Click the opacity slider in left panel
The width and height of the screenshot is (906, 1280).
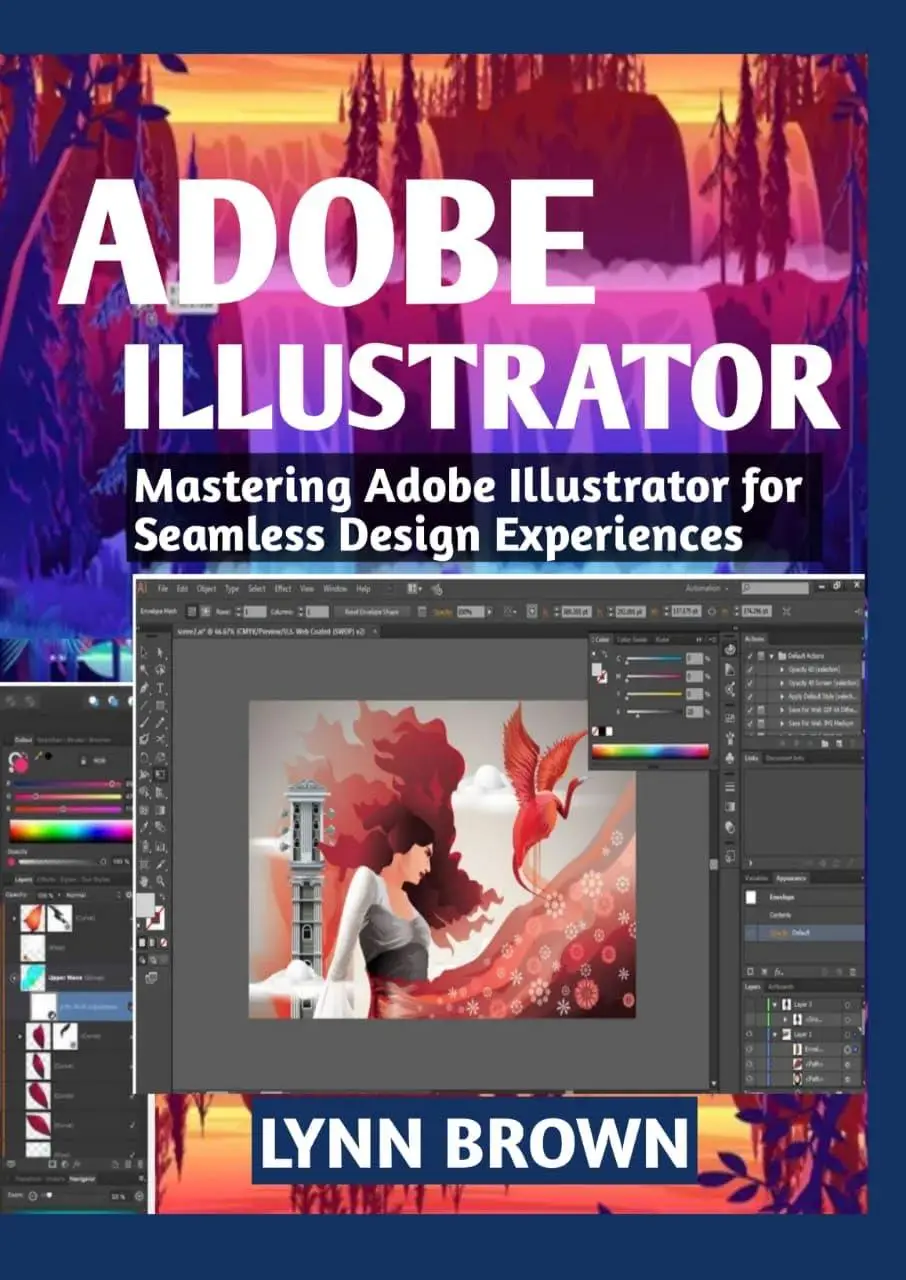[63, 861]
